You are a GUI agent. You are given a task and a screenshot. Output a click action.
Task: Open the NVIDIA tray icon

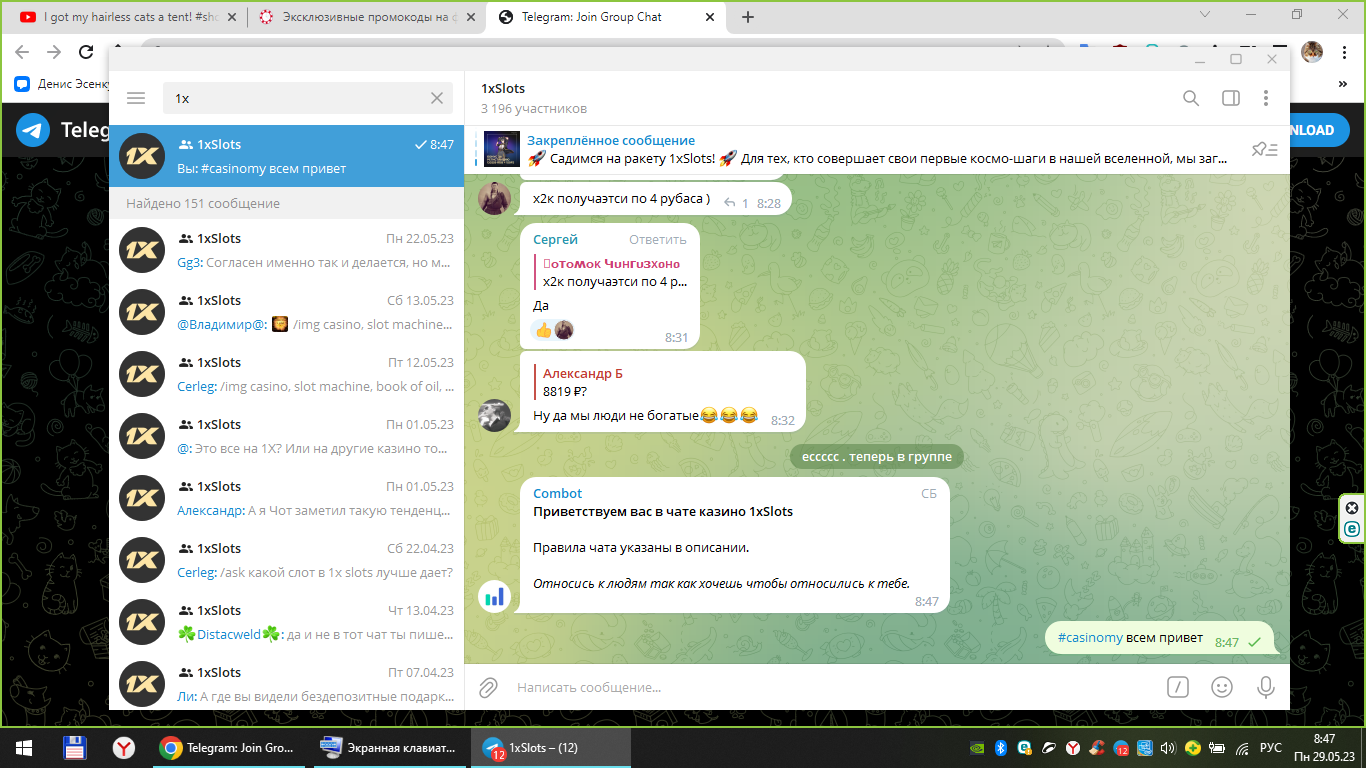[977, 748]
